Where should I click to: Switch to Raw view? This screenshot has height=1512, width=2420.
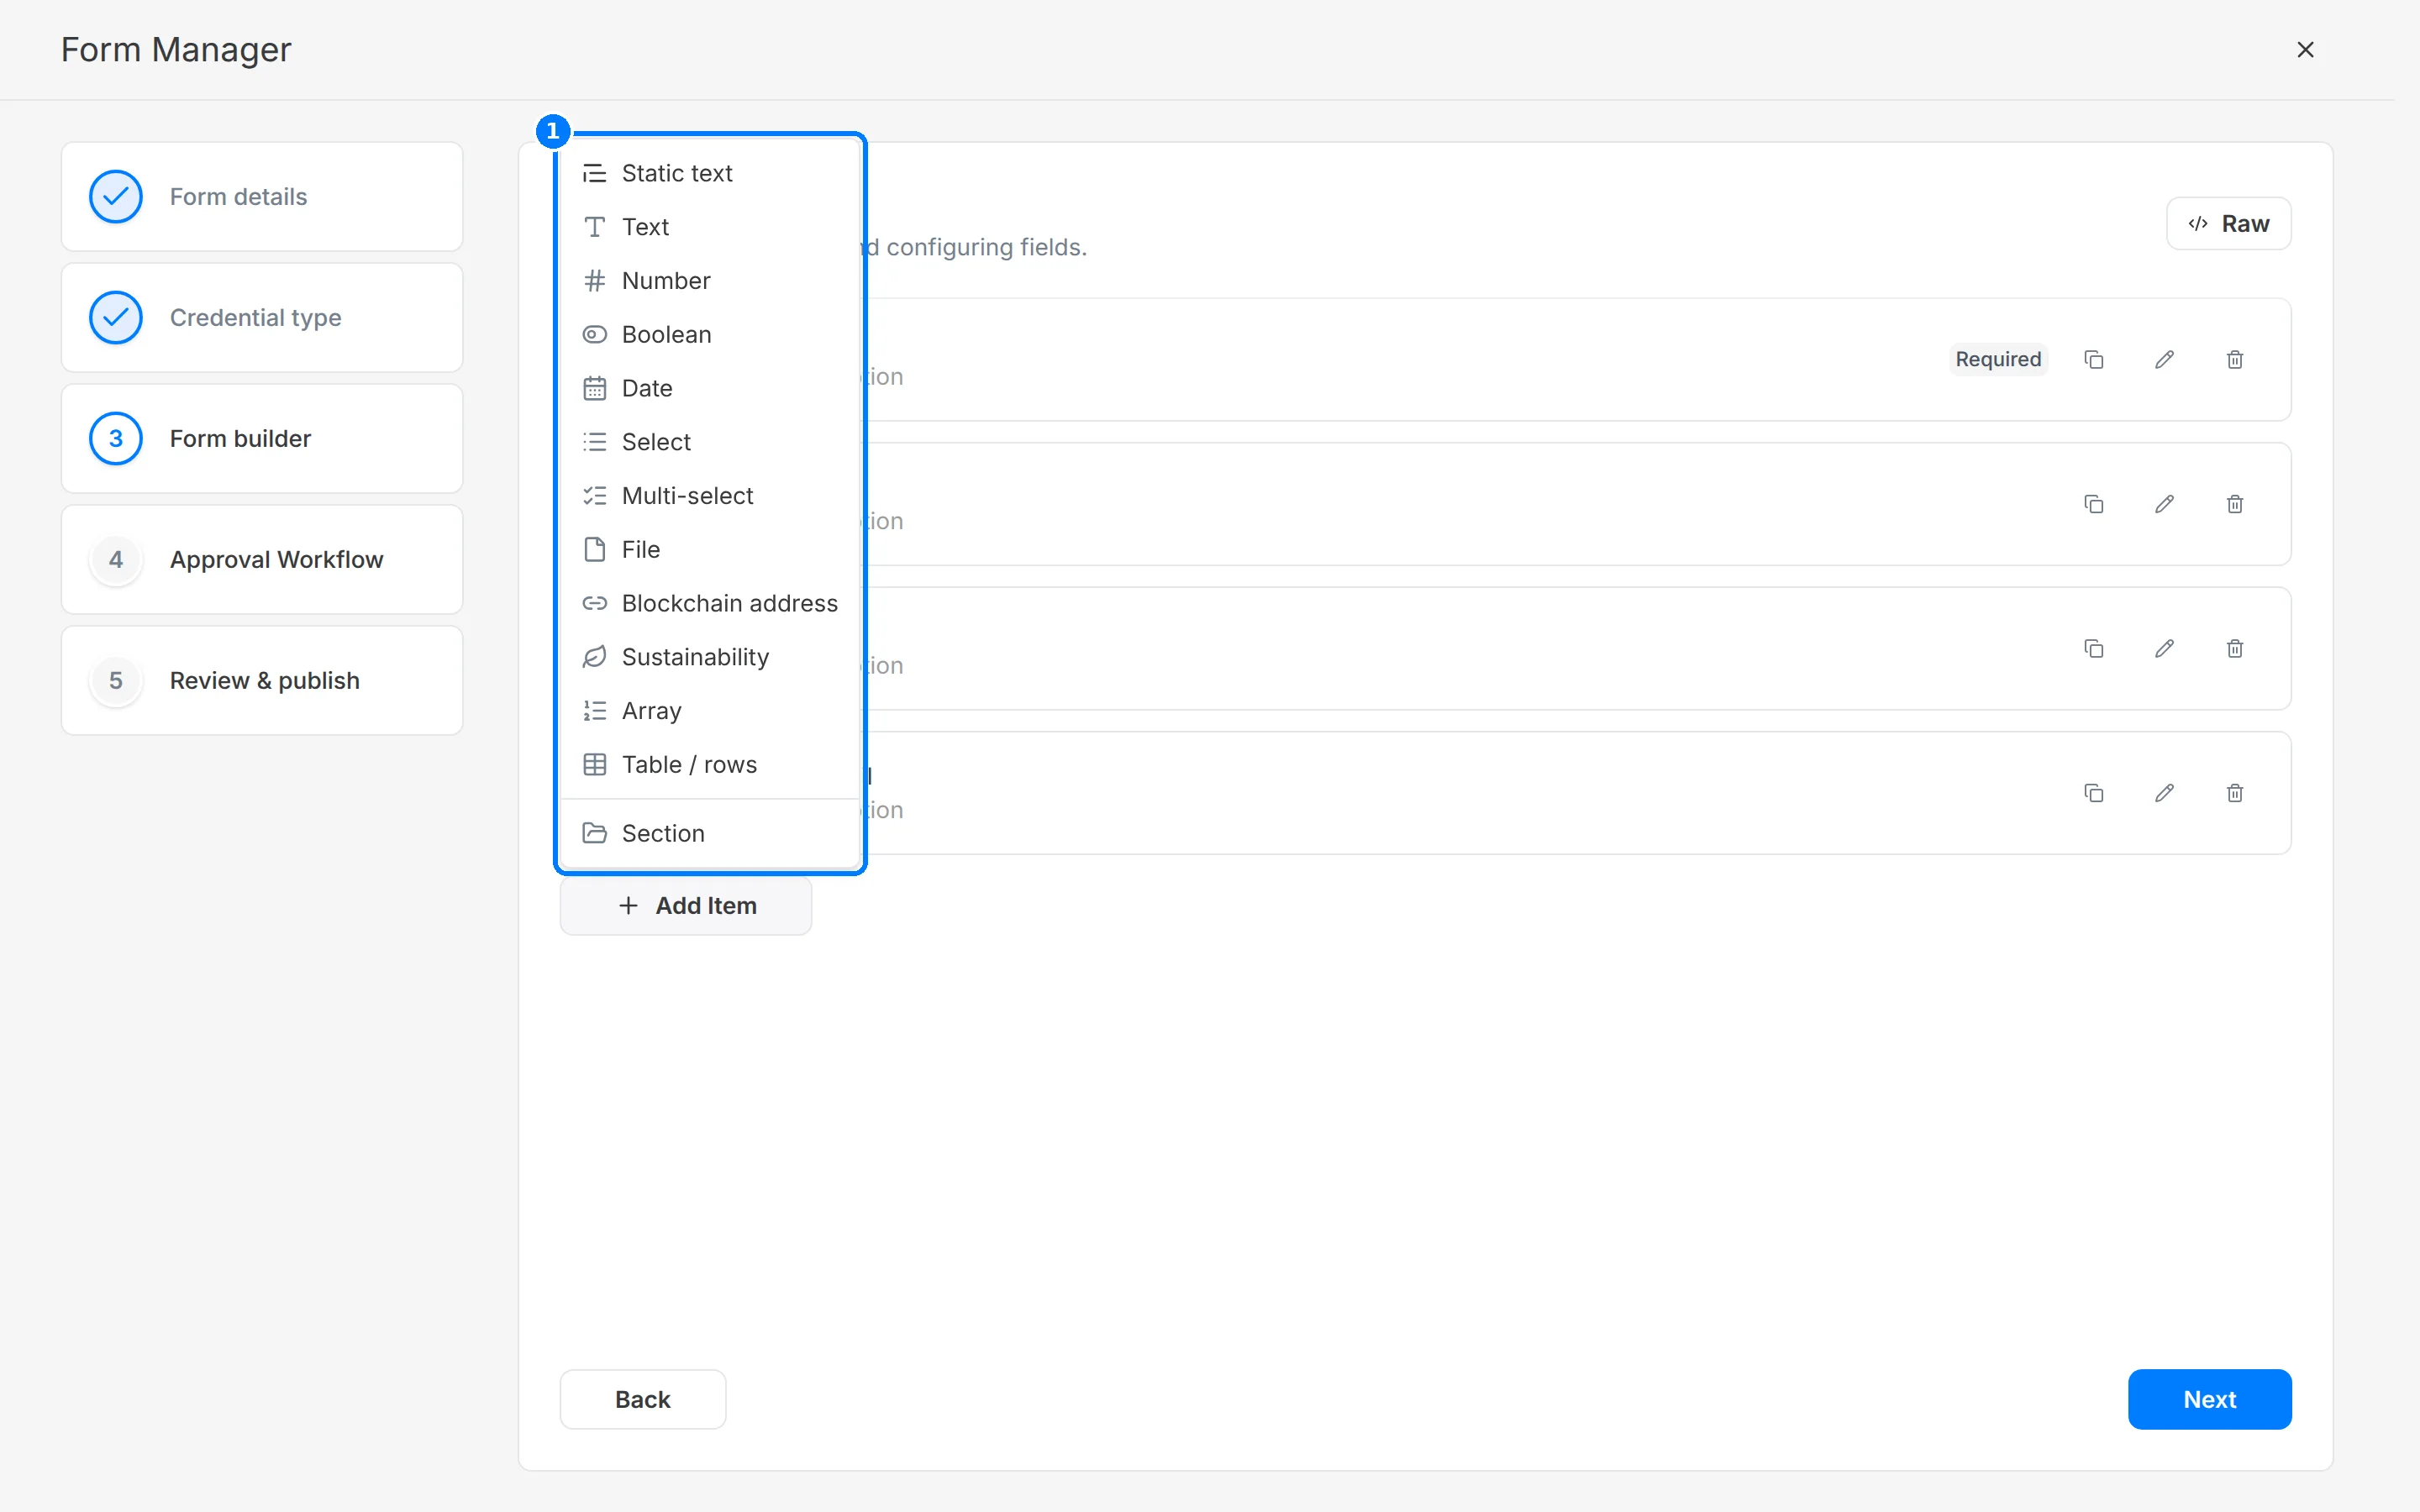point(2228,224)
